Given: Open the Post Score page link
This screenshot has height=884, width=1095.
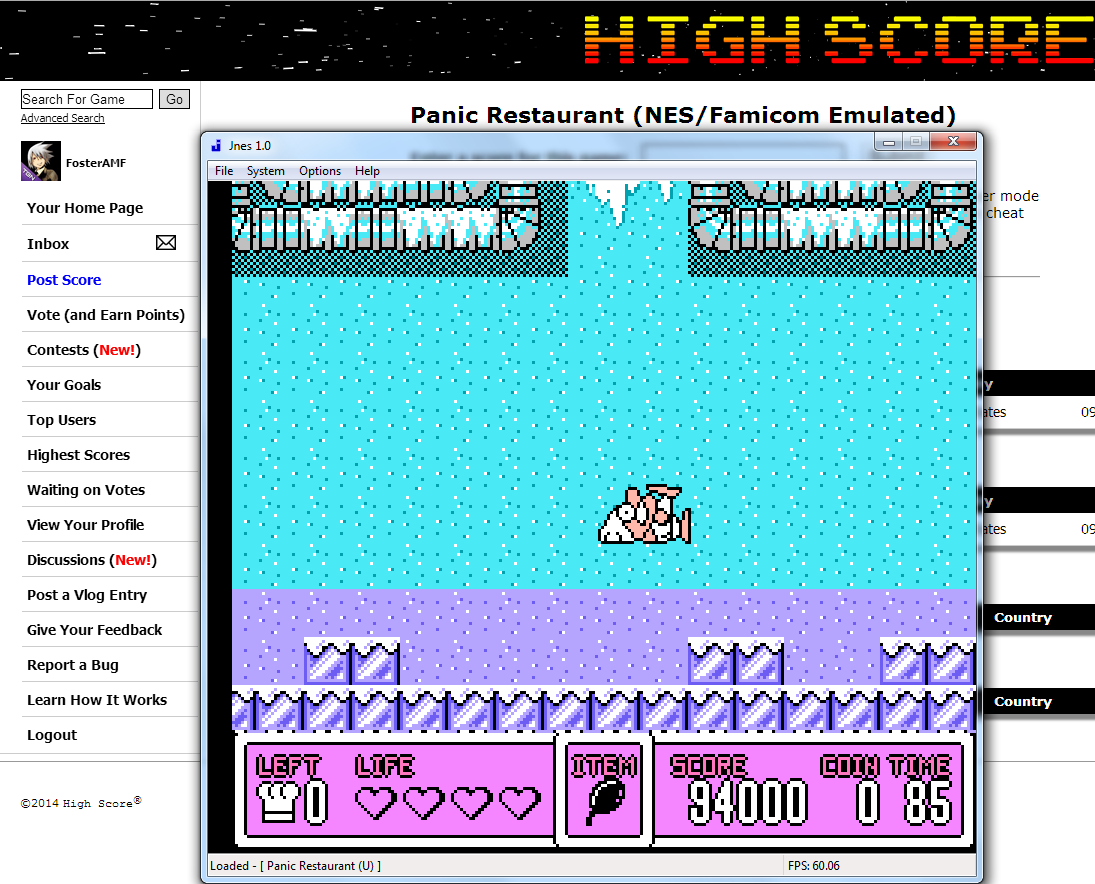Looking at the screenshot, I should point(64,280).
